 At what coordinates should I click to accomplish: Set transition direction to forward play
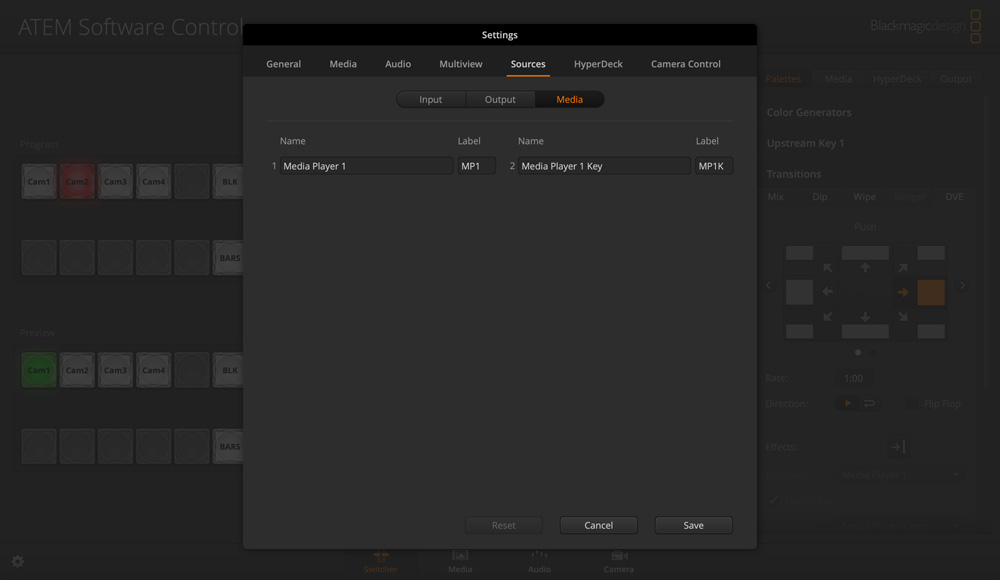(848, 403)
